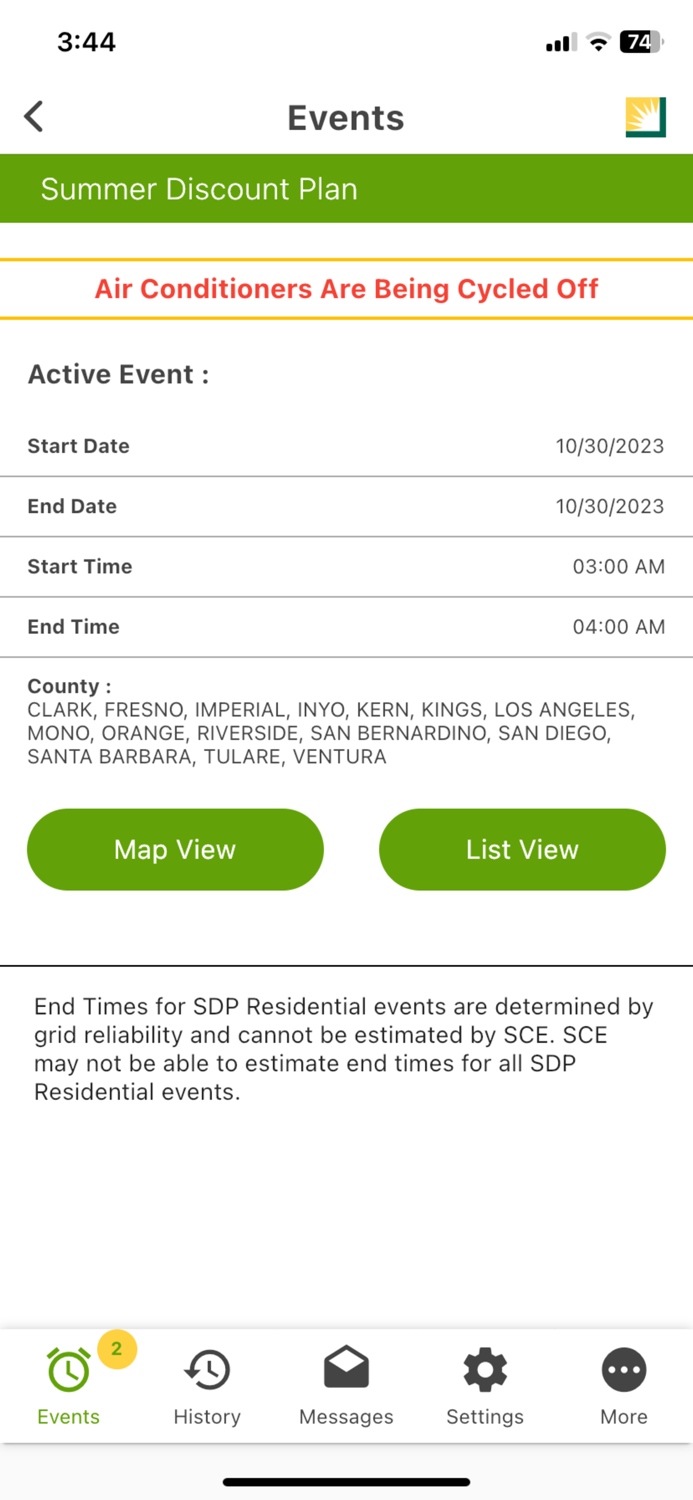The height and width of the screenshot is (1500, 693).
Task: Open the Events tab with alarm clock icon
Action: coord(68,1371)
